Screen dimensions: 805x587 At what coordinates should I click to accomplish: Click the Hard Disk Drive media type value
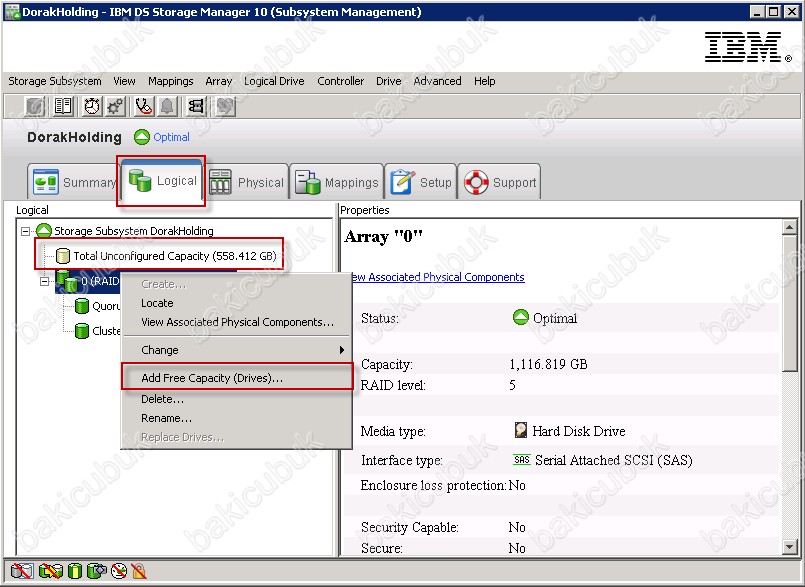coord(579,431)
